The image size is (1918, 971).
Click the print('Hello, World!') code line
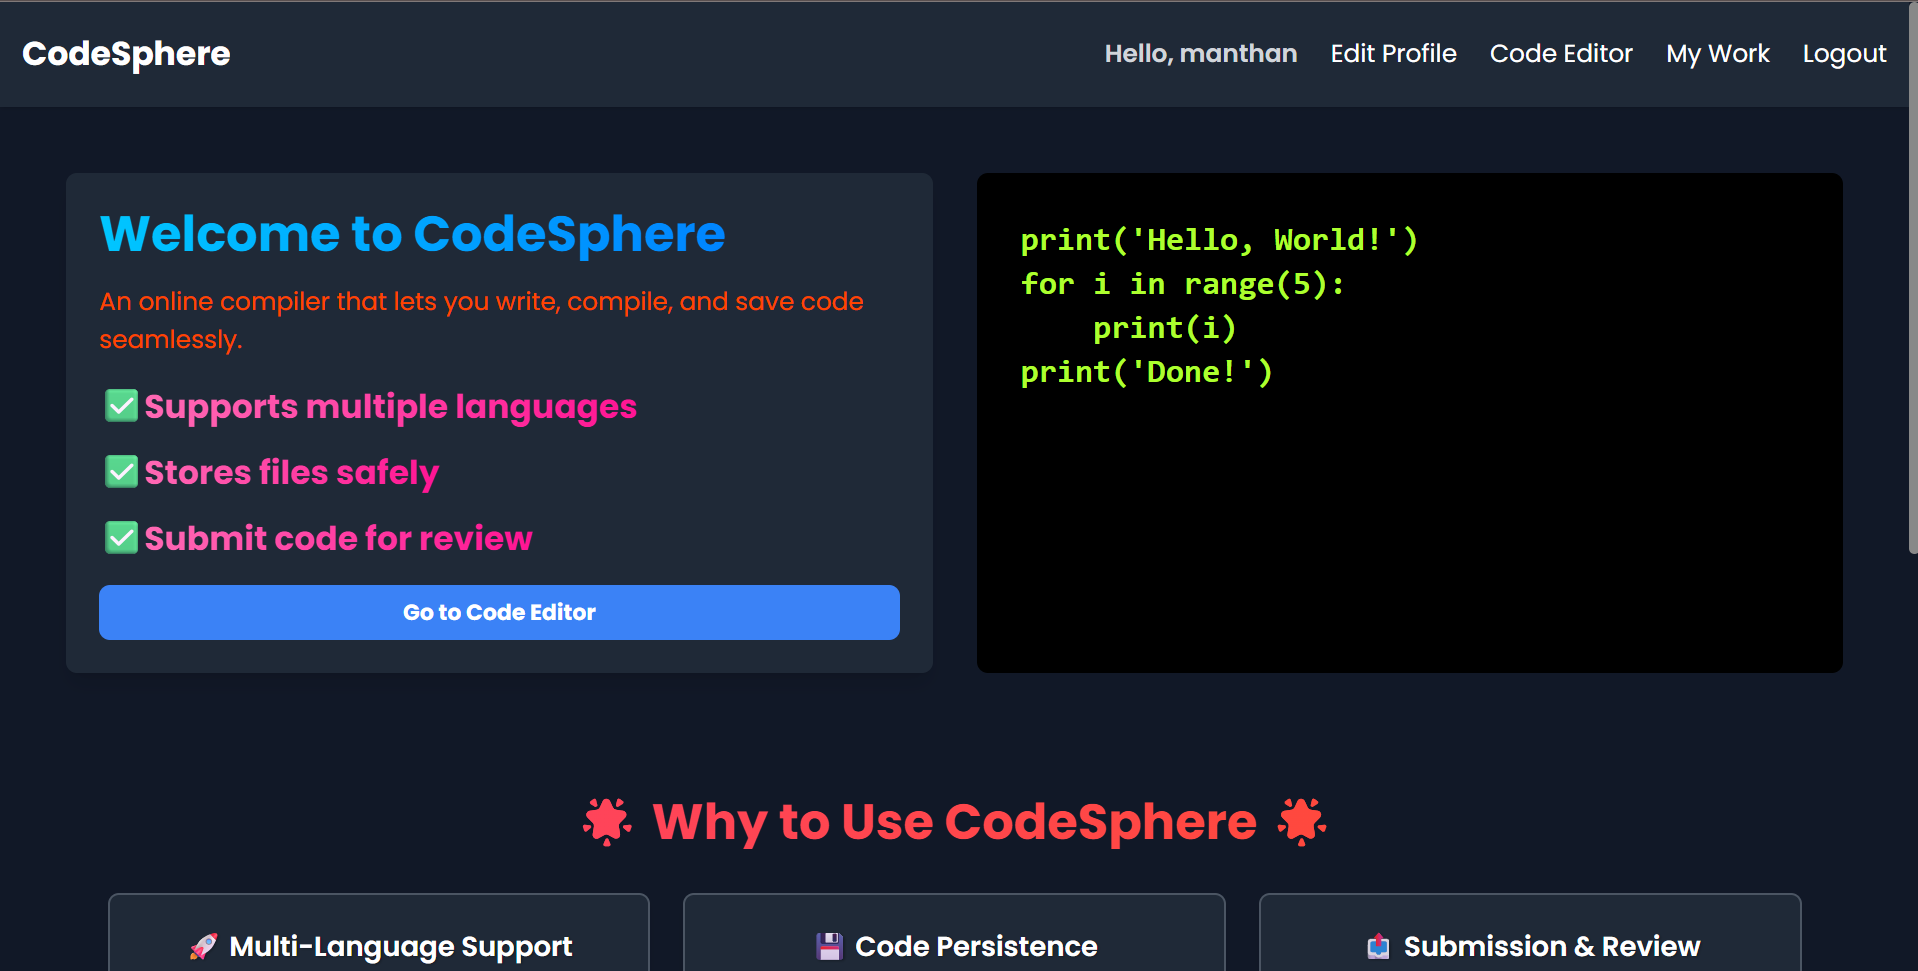1219,240
